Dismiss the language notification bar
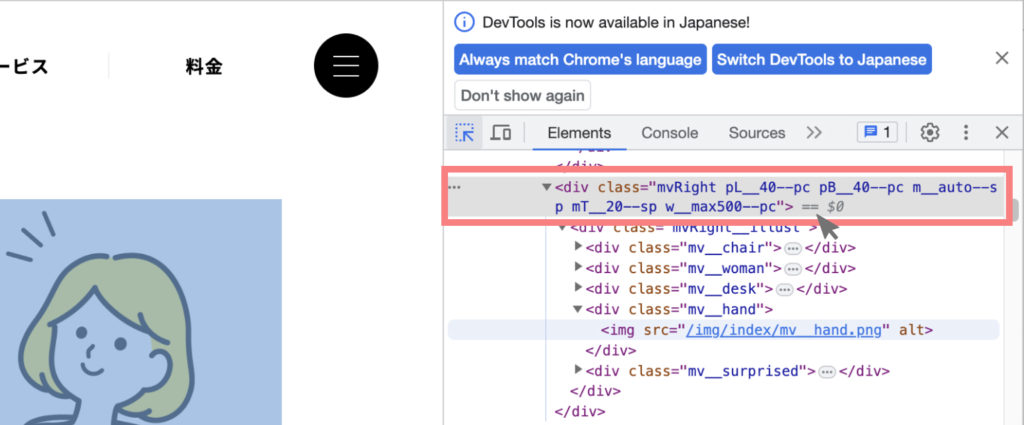The image size is (1024, 425). (1002, 58)
